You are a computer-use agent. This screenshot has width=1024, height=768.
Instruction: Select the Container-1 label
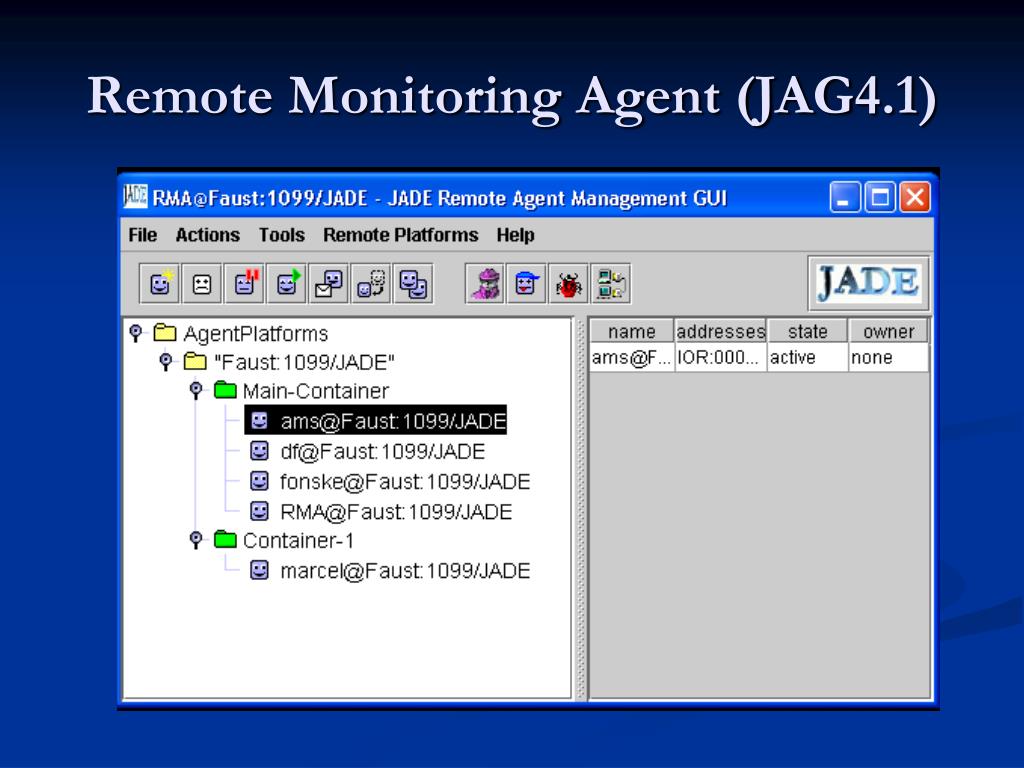(x=298, y=540)
